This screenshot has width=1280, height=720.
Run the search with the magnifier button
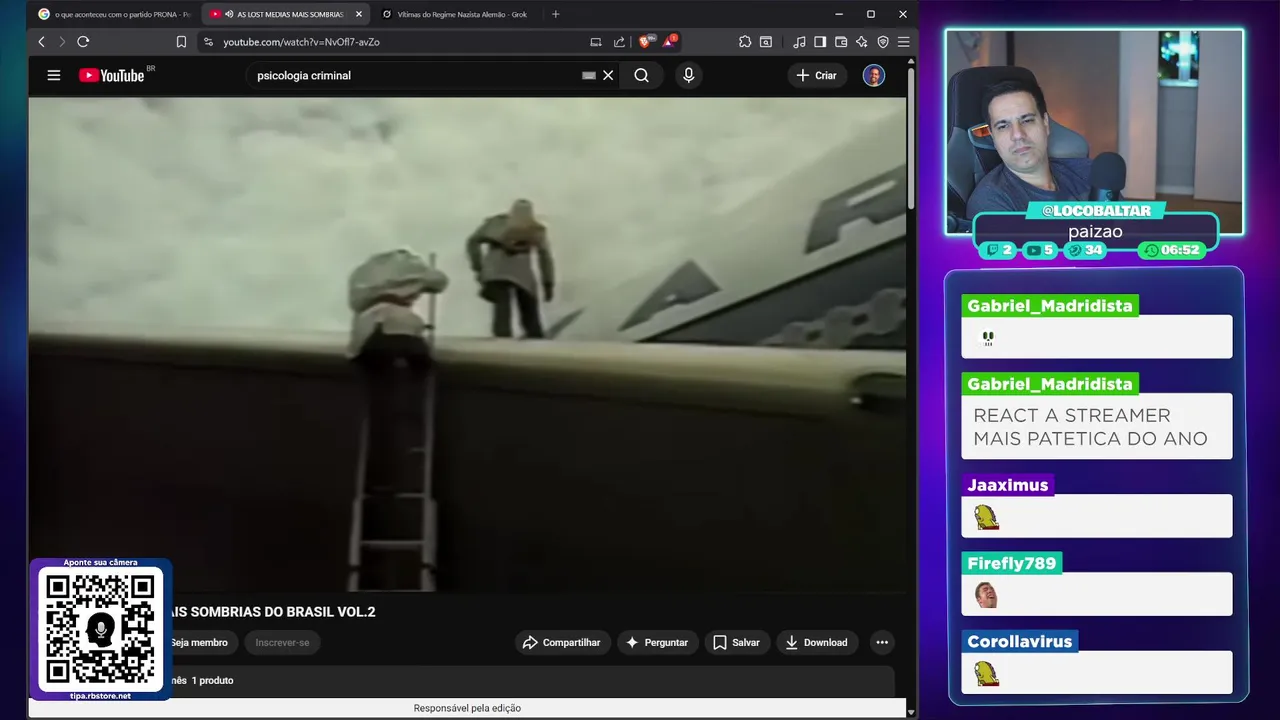click(x=641, y=75)
